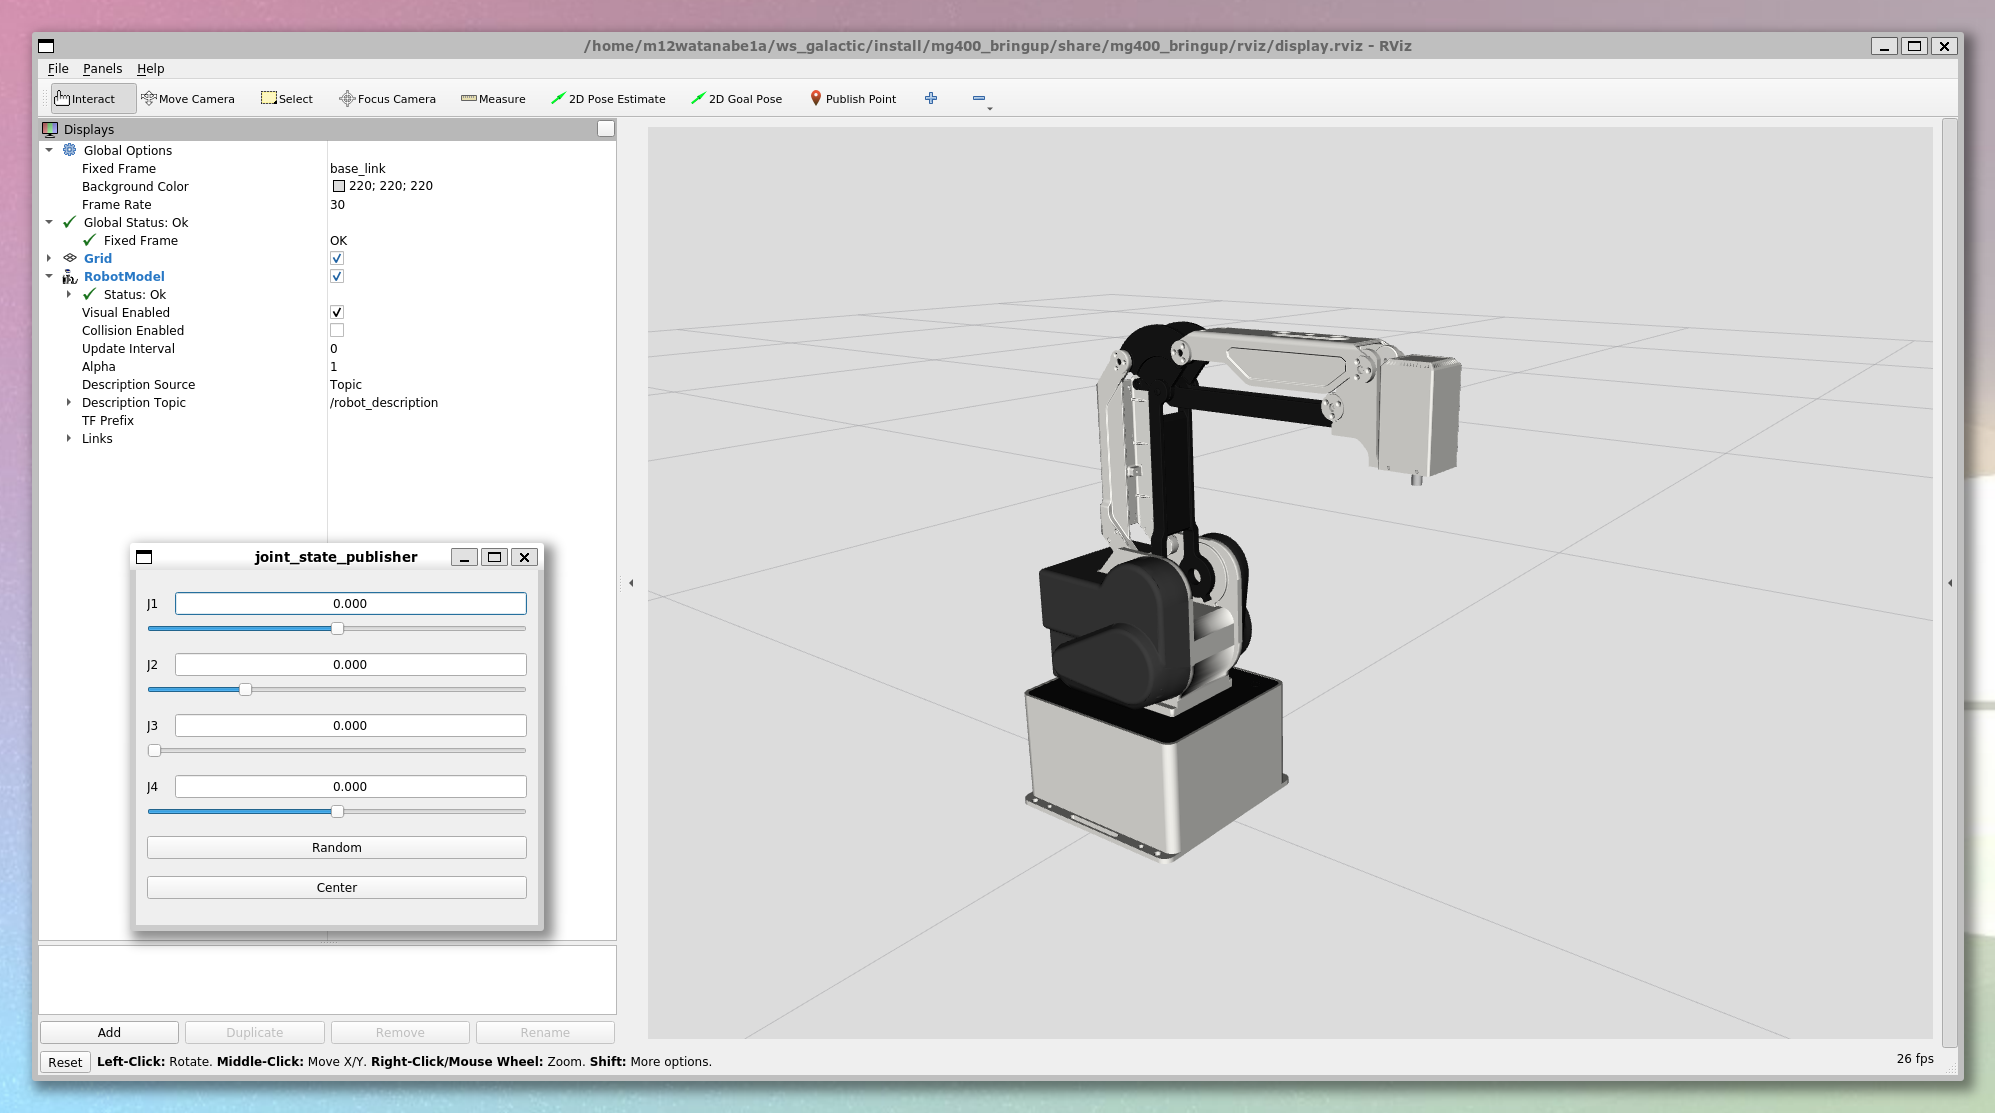This screenshot has height=1113, width=1995.
Task: Expand the Grid display tree item
Action: click(49, 259)
